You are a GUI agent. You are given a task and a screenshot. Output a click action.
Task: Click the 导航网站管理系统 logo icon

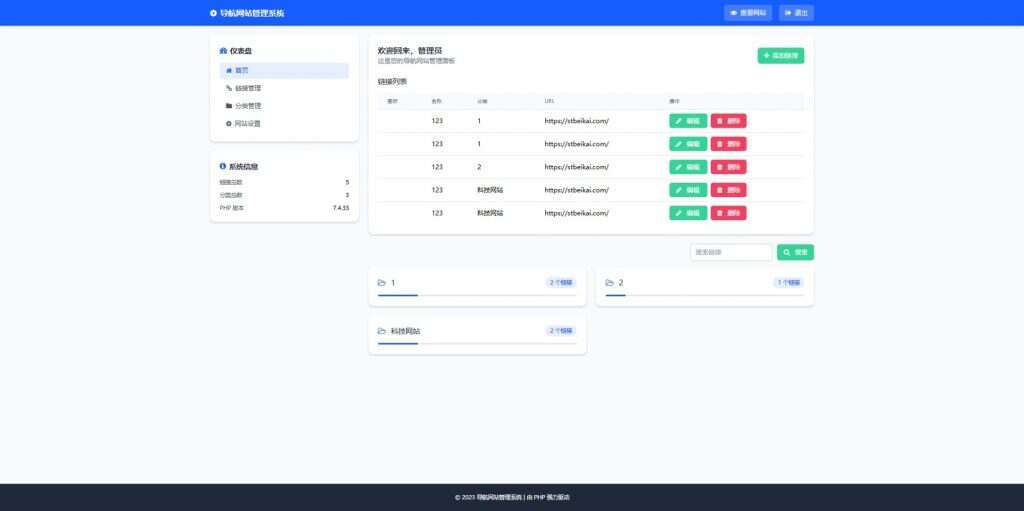coord(213,13)
